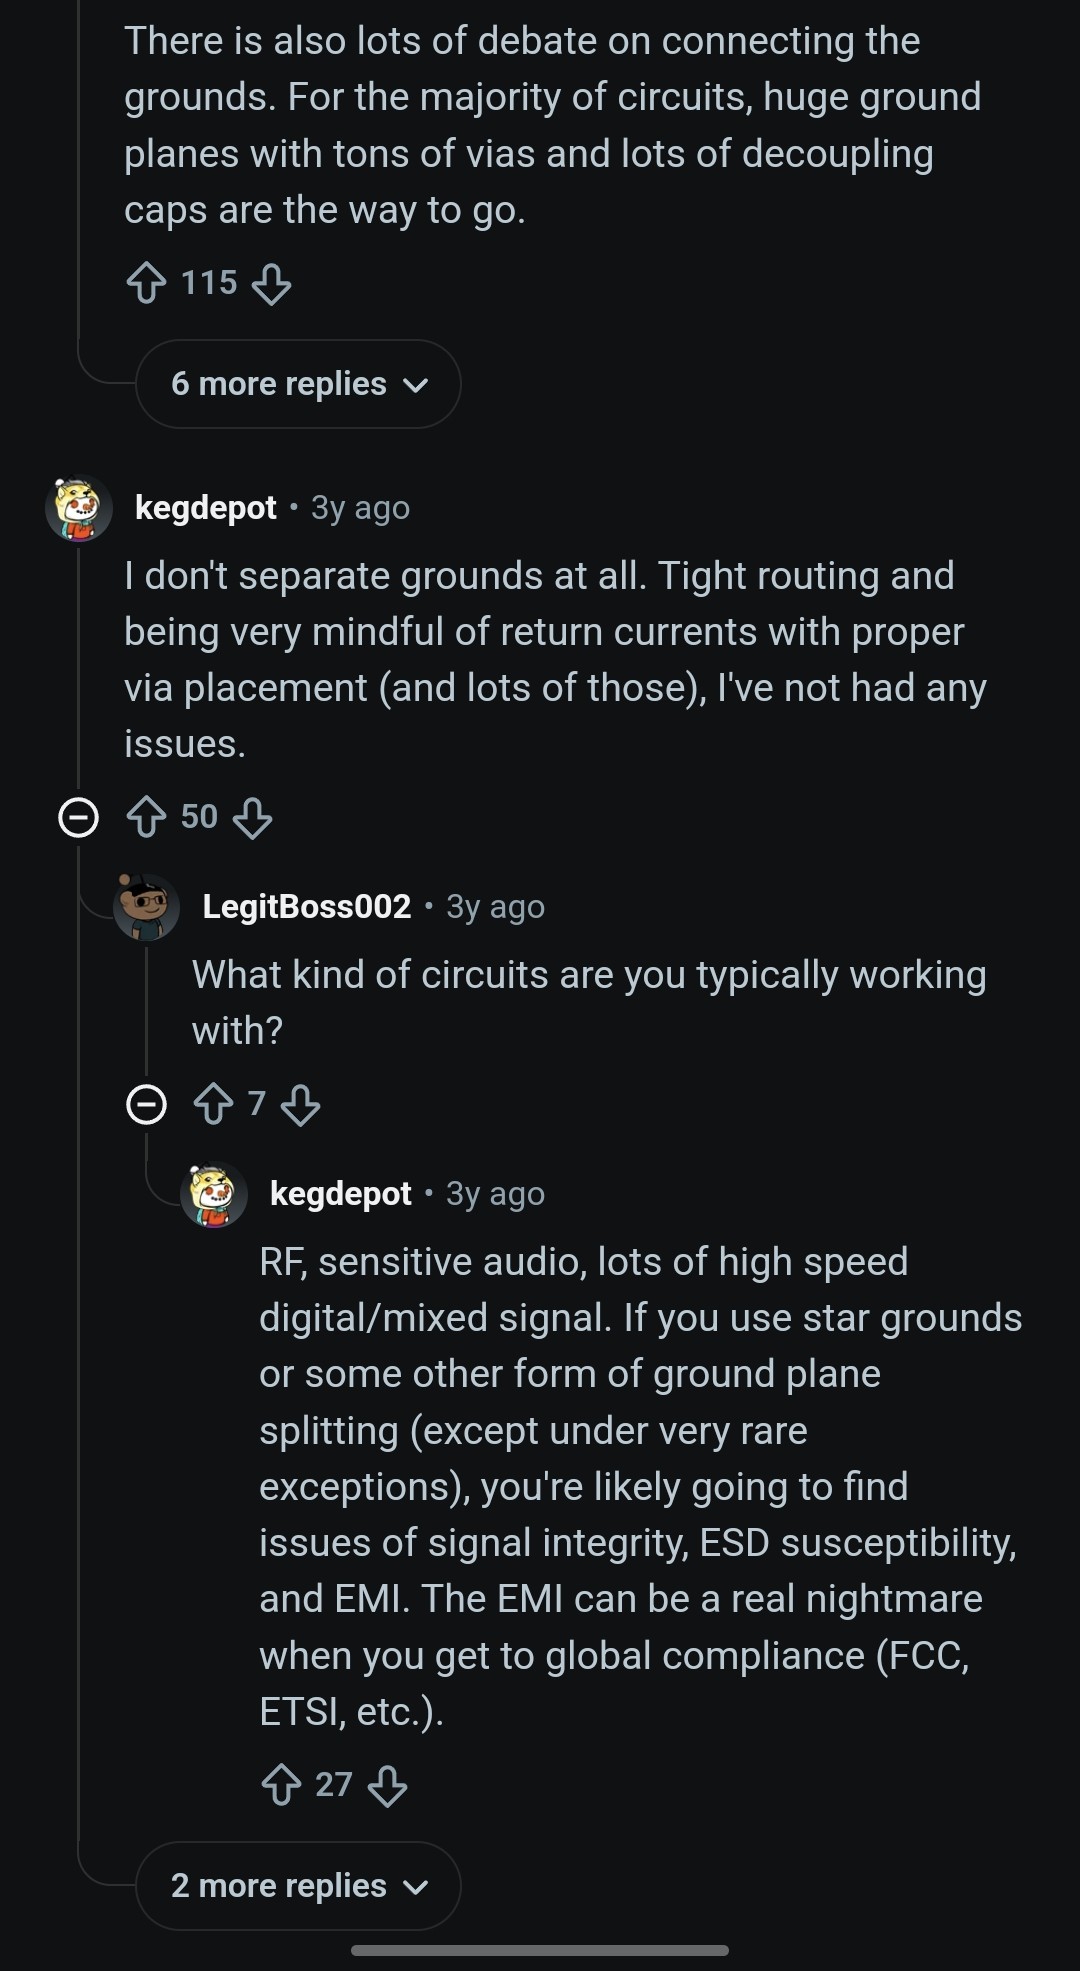This screenshot has height=1971, width=1080.
Task: Downvote kegdepot's comment with 50 points
Action: [x=252, y=817]
